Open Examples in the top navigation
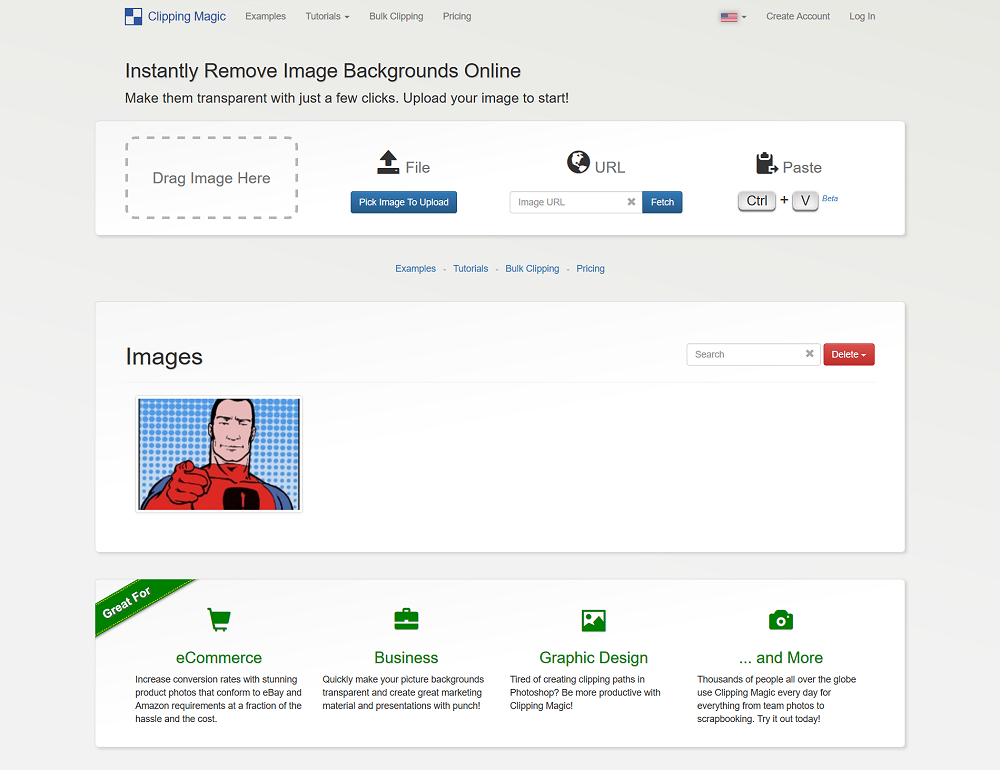 (265, 17)
